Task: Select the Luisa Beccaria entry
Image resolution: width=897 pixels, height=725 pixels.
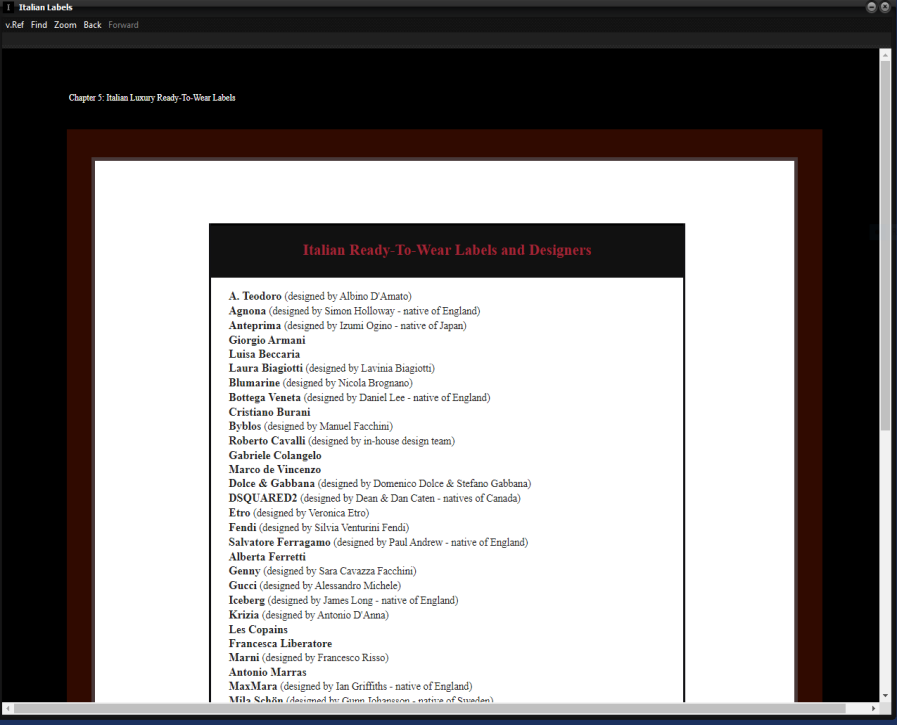Action: pyautogui.click(x=264, y=354)
